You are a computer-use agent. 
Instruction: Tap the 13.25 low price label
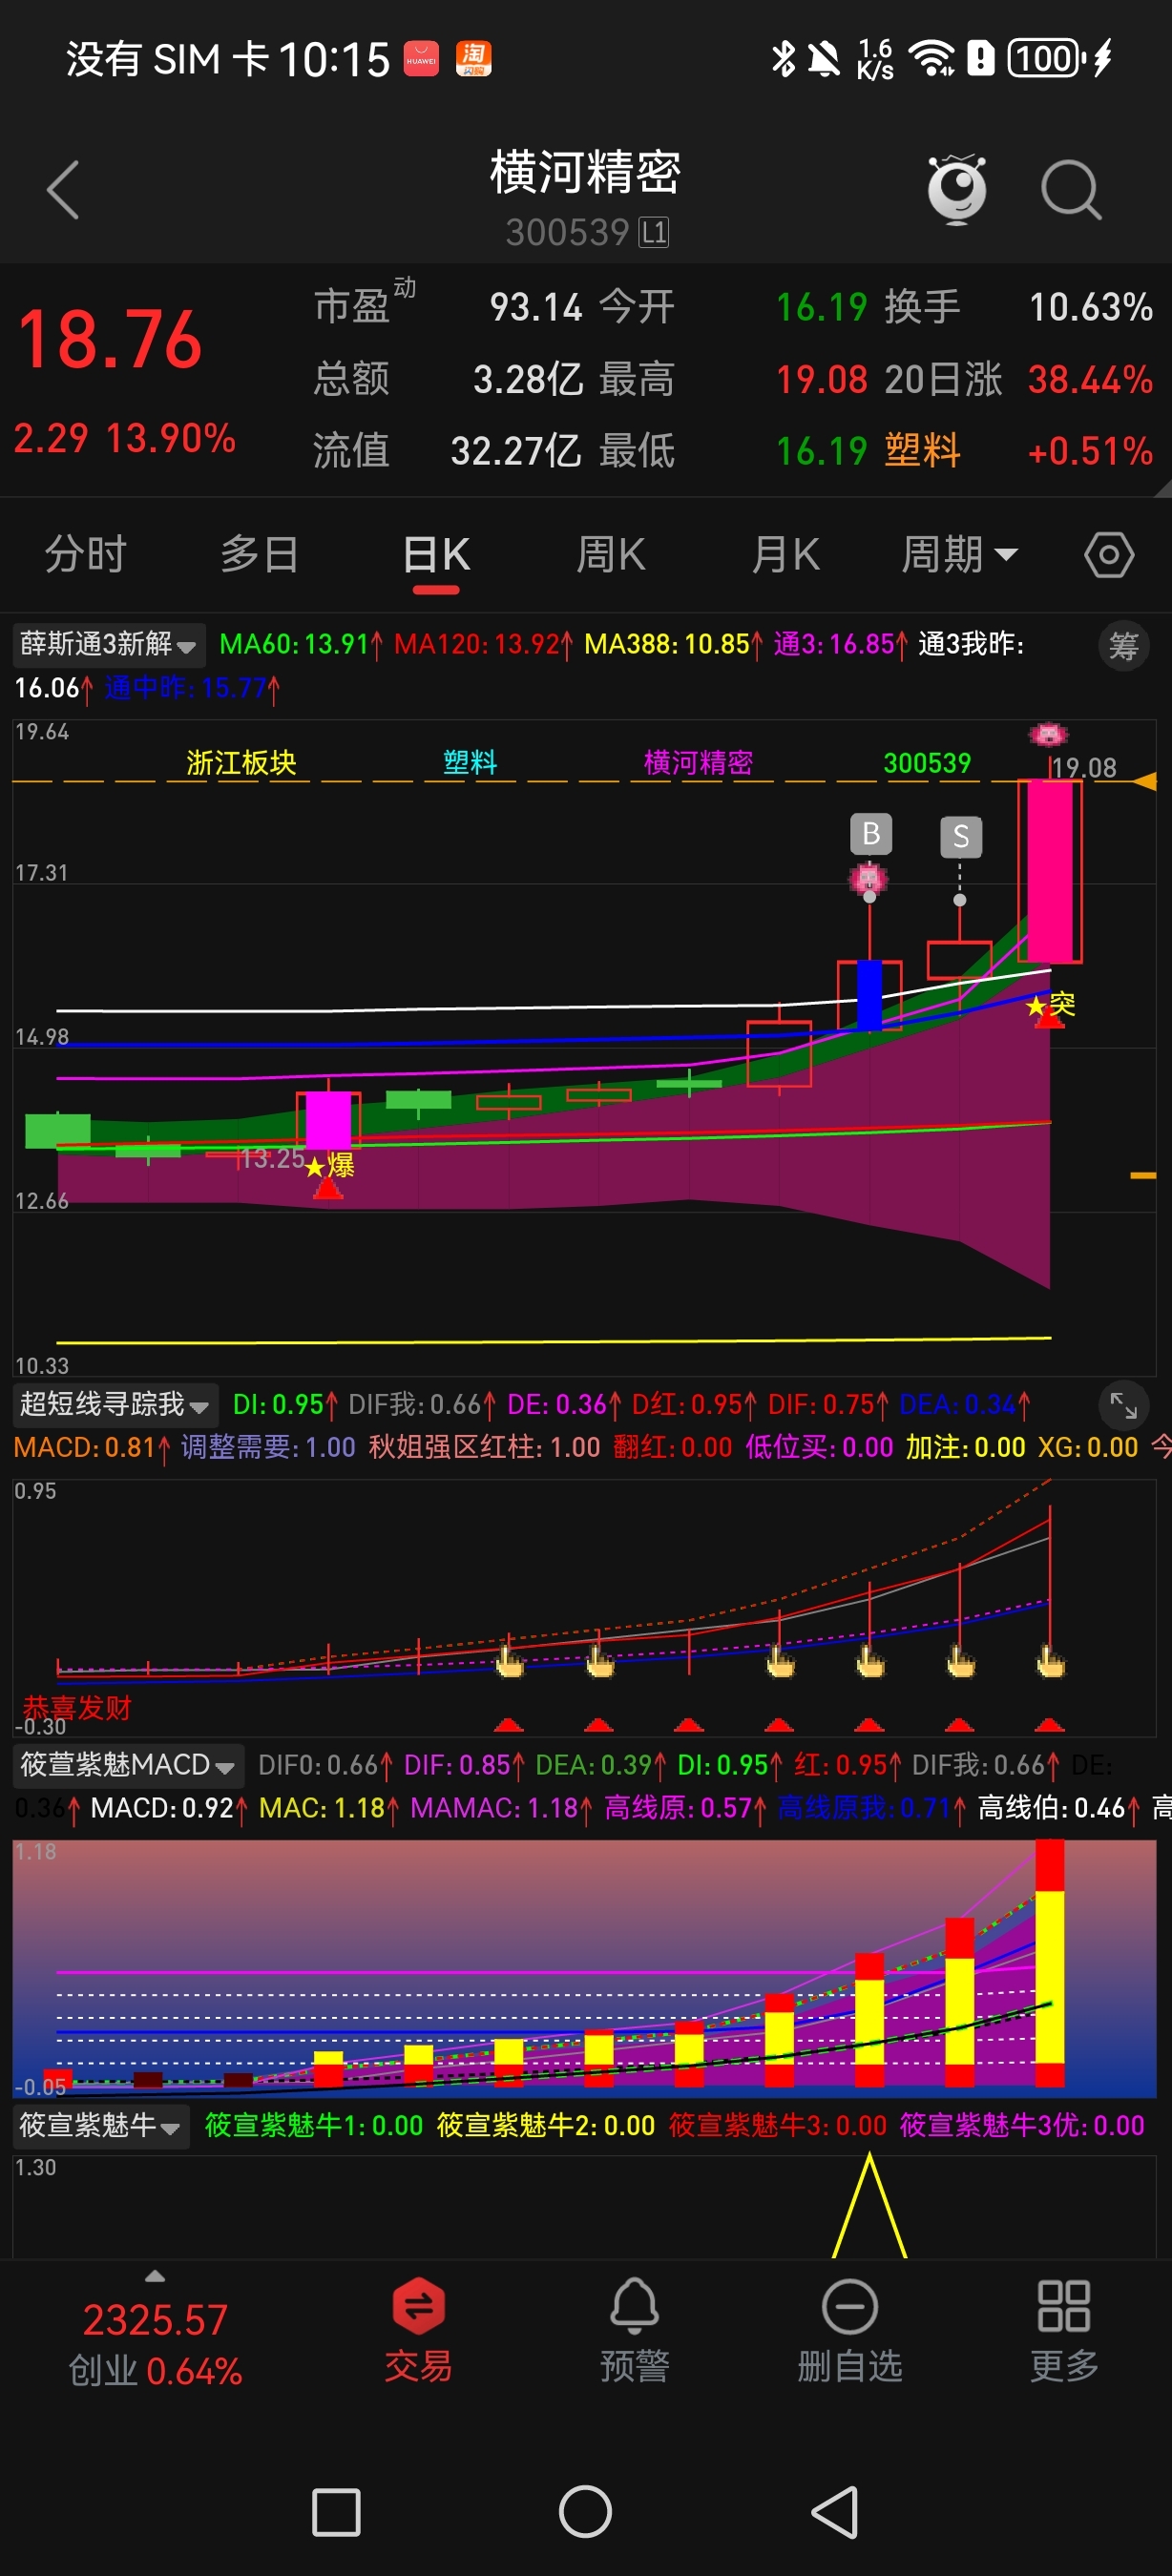pos(272,1158)
